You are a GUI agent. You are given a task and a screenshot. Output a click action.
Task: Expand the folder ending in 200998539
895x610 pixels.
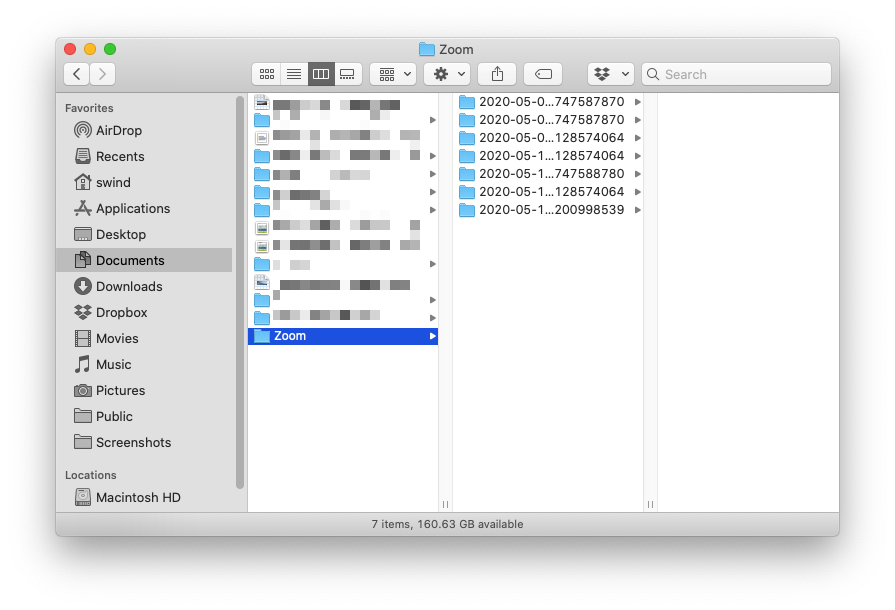point(639,209)
